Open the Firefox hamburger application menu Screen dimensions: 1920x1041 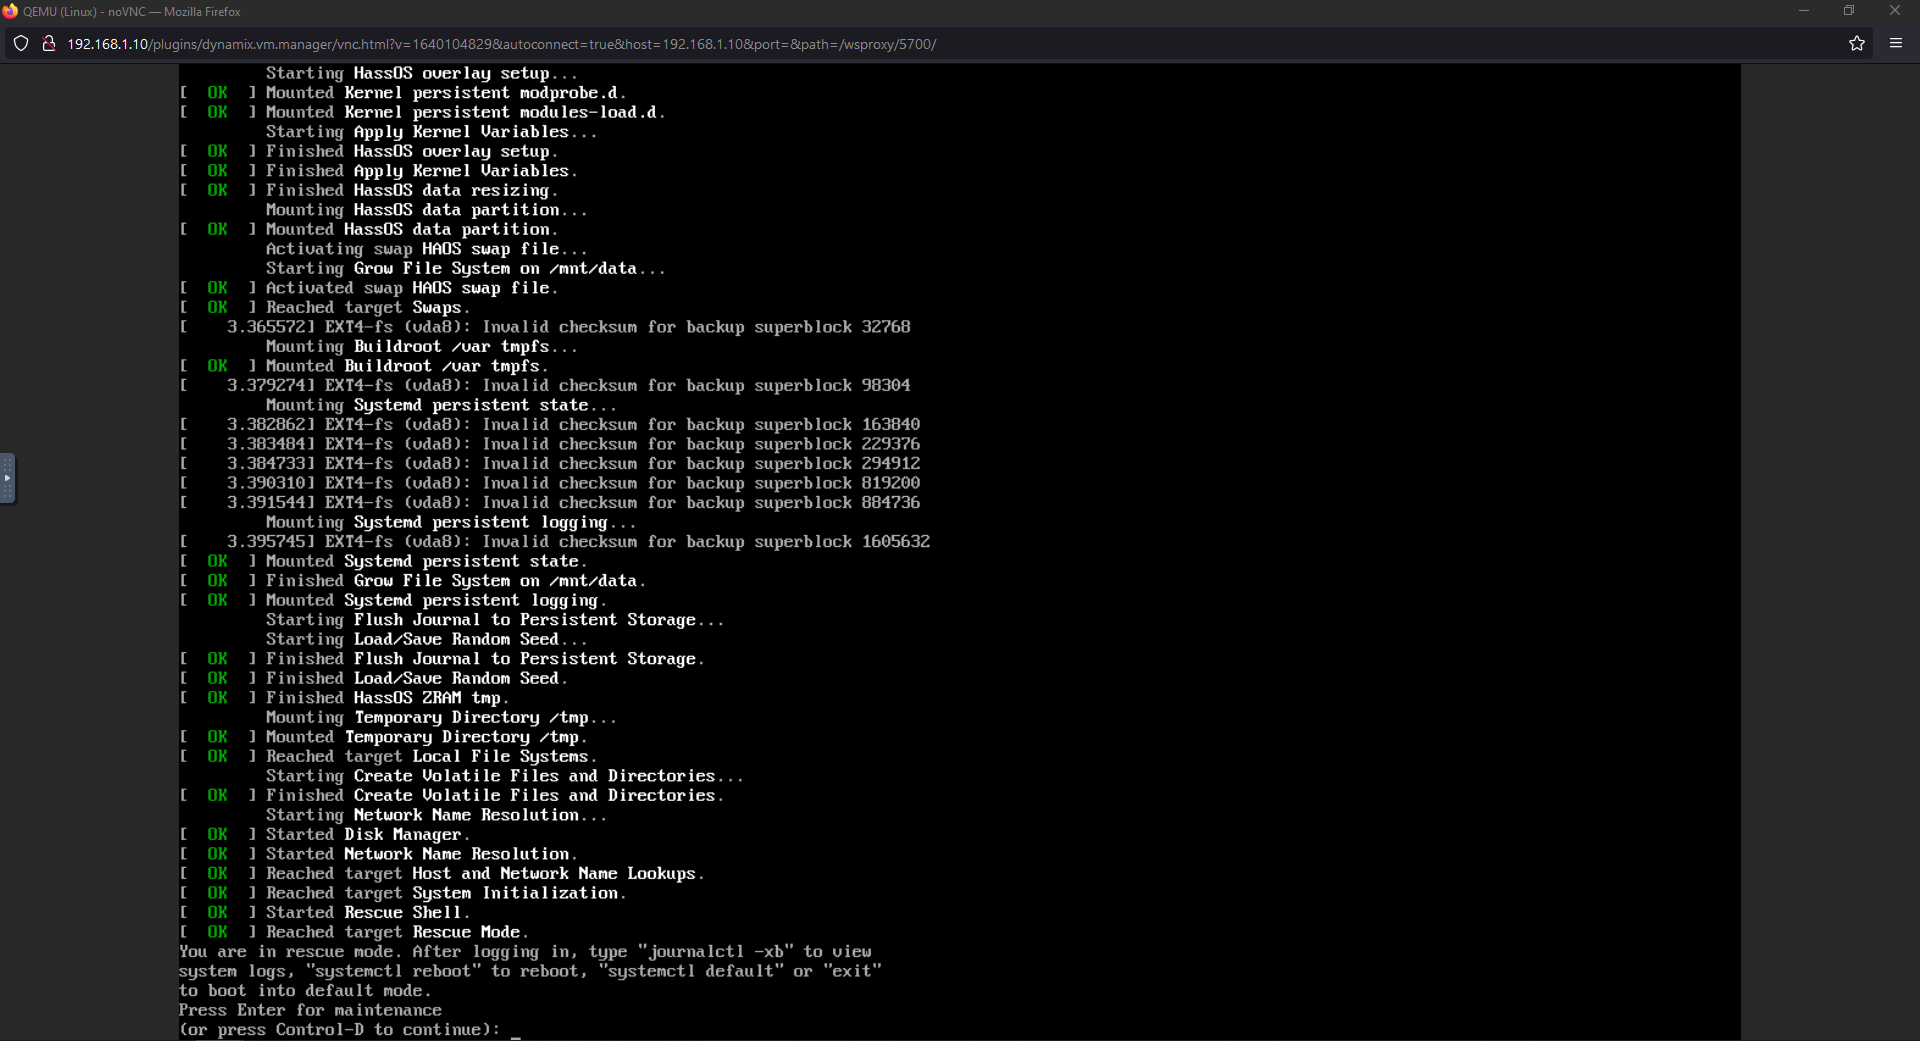pyautogui.click(x=1895, y=44)
